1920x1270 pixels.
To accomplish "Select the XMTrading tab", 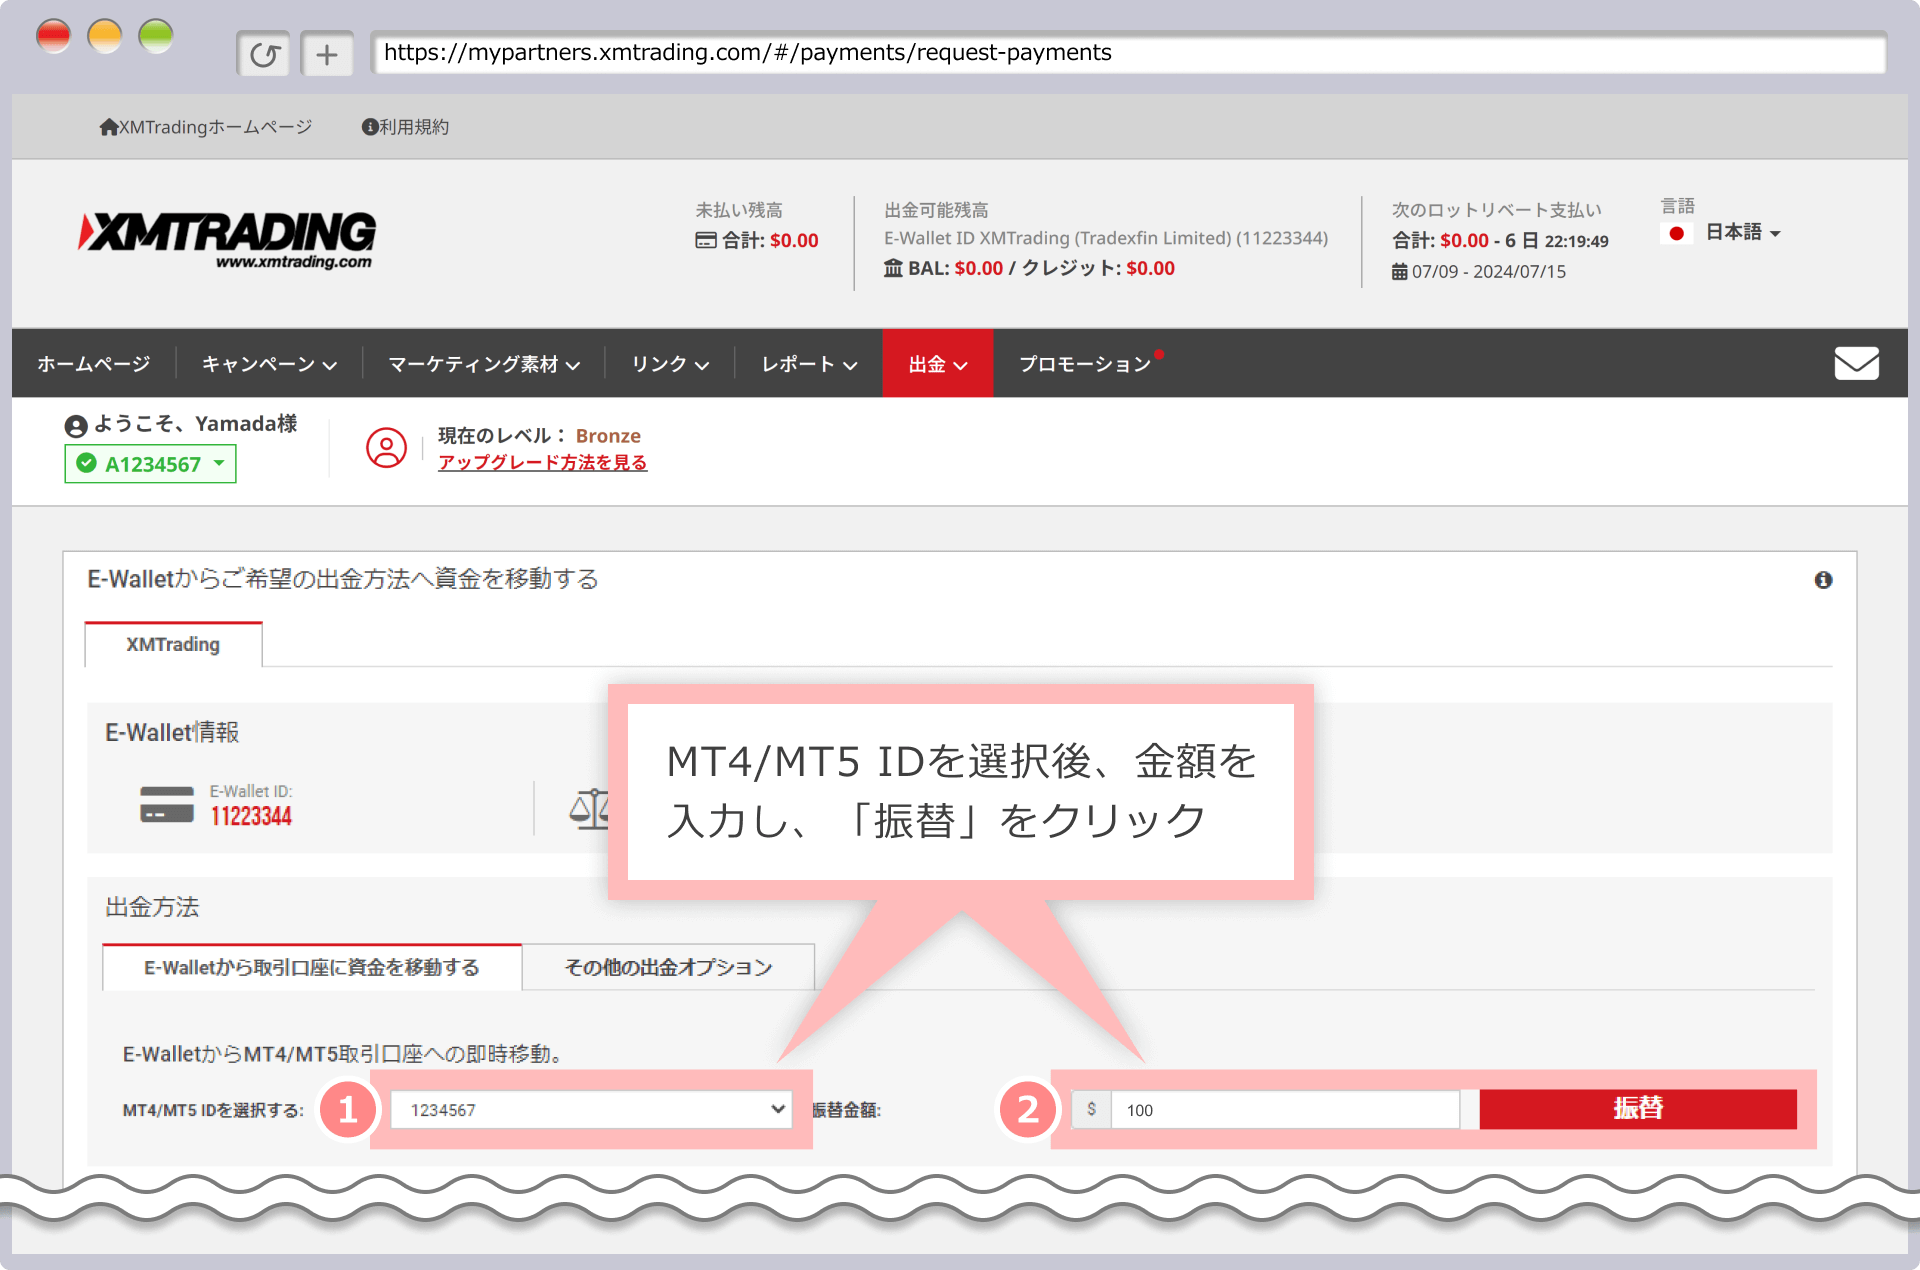I will point(173,645).
